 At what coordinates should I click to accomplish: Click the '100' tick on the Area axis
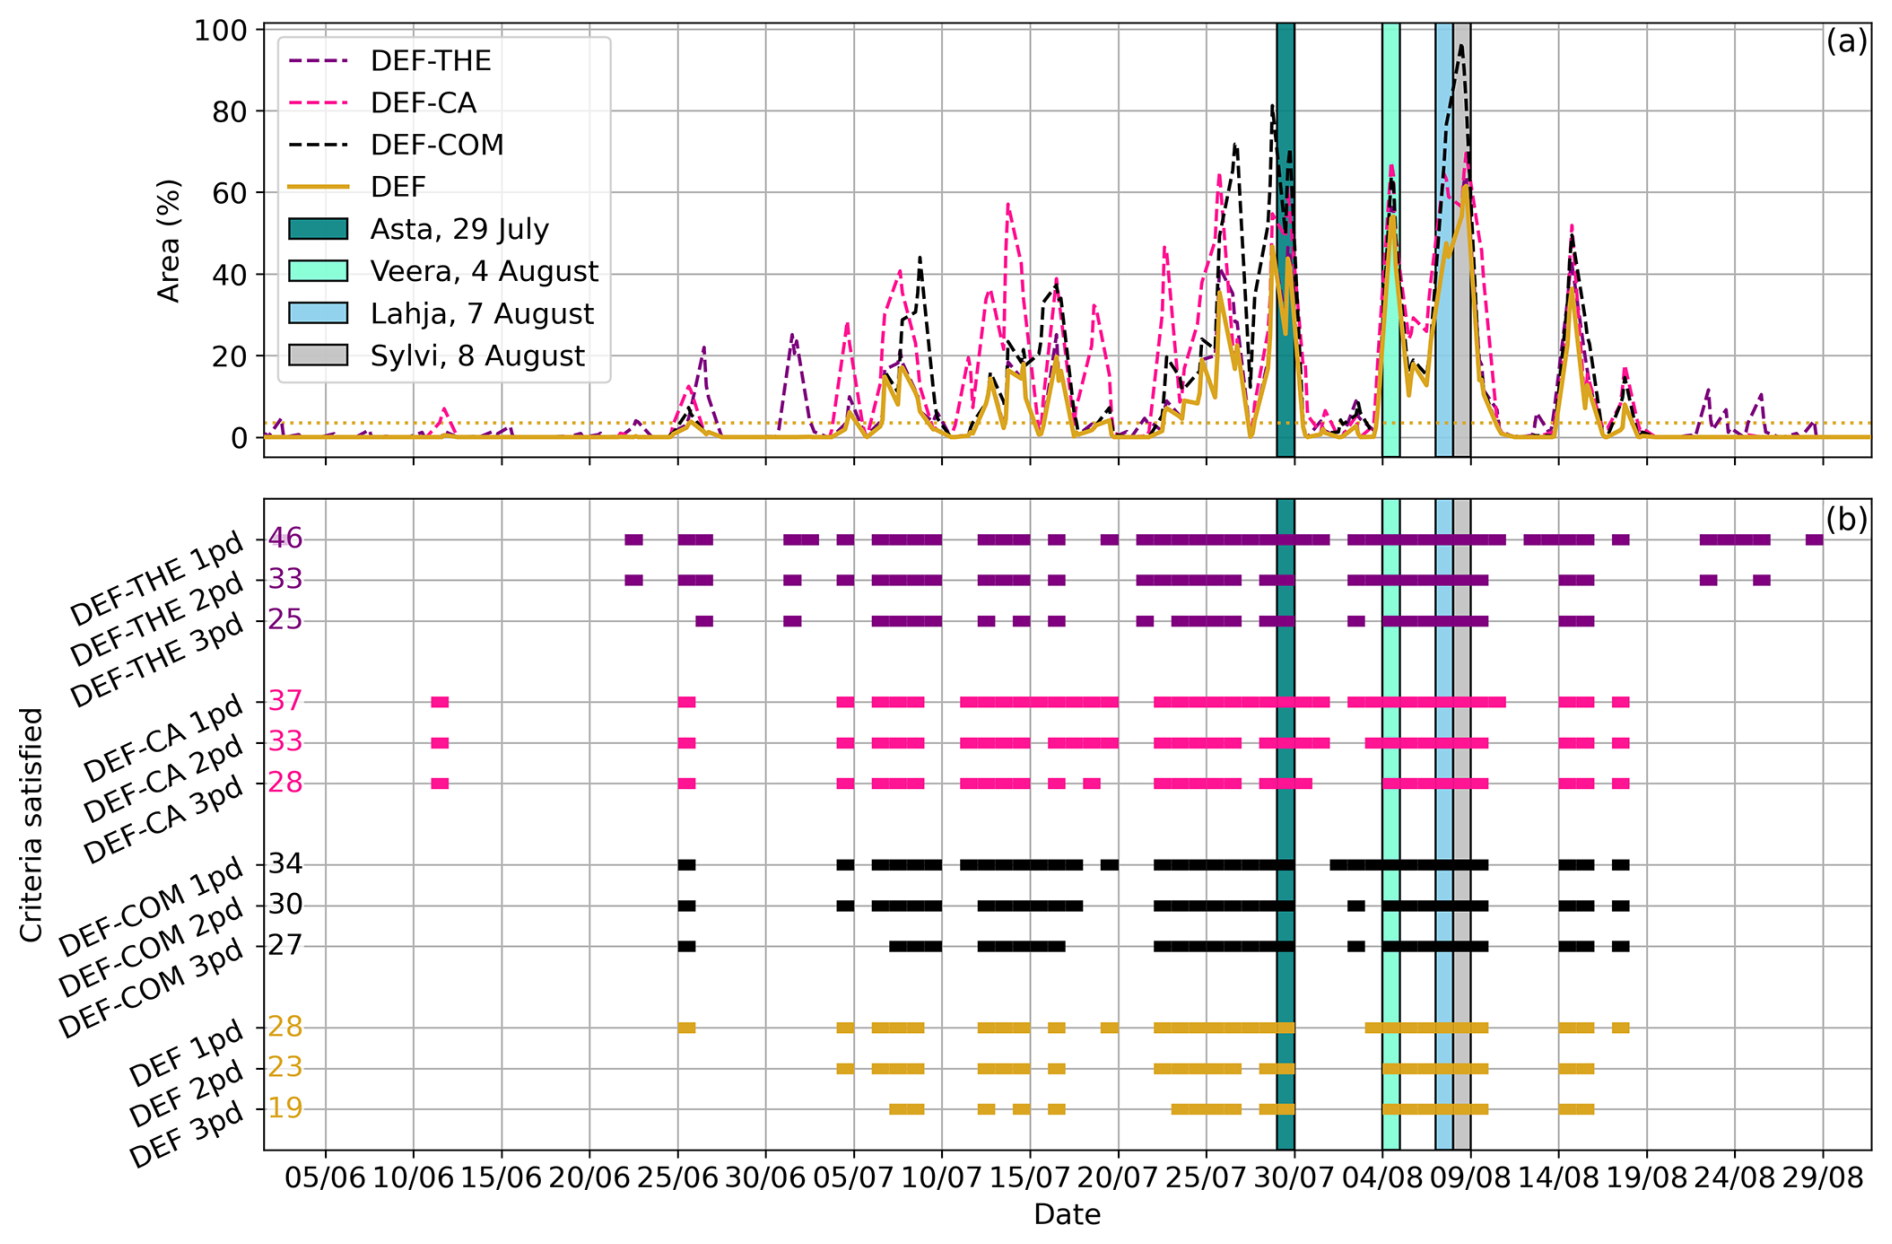[x=221, y=30]
